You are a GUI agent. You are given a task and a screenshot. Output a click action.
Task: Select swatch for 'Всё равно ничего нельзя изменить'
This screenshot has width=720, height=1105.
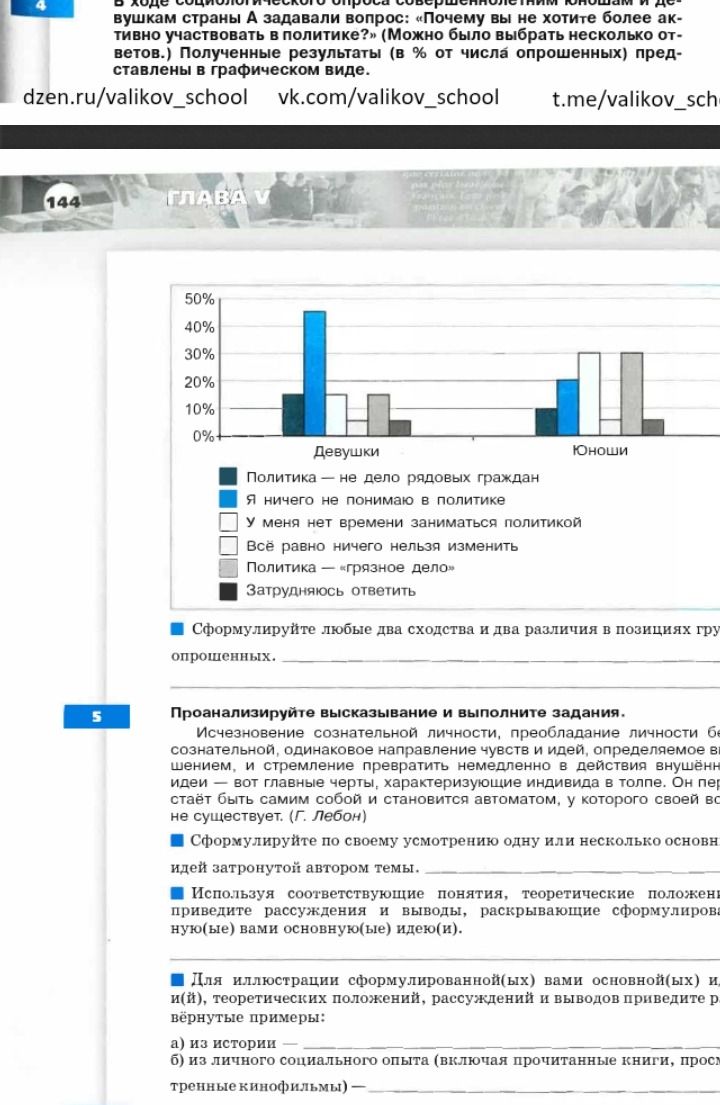(228, 545)
